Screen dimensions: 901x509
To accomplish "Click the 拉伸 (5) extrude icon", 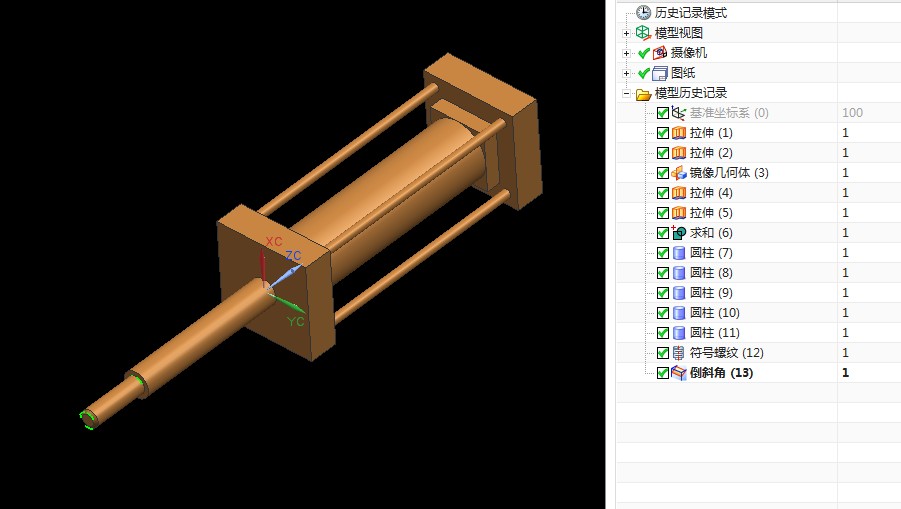I will click(x=679, y=213).
